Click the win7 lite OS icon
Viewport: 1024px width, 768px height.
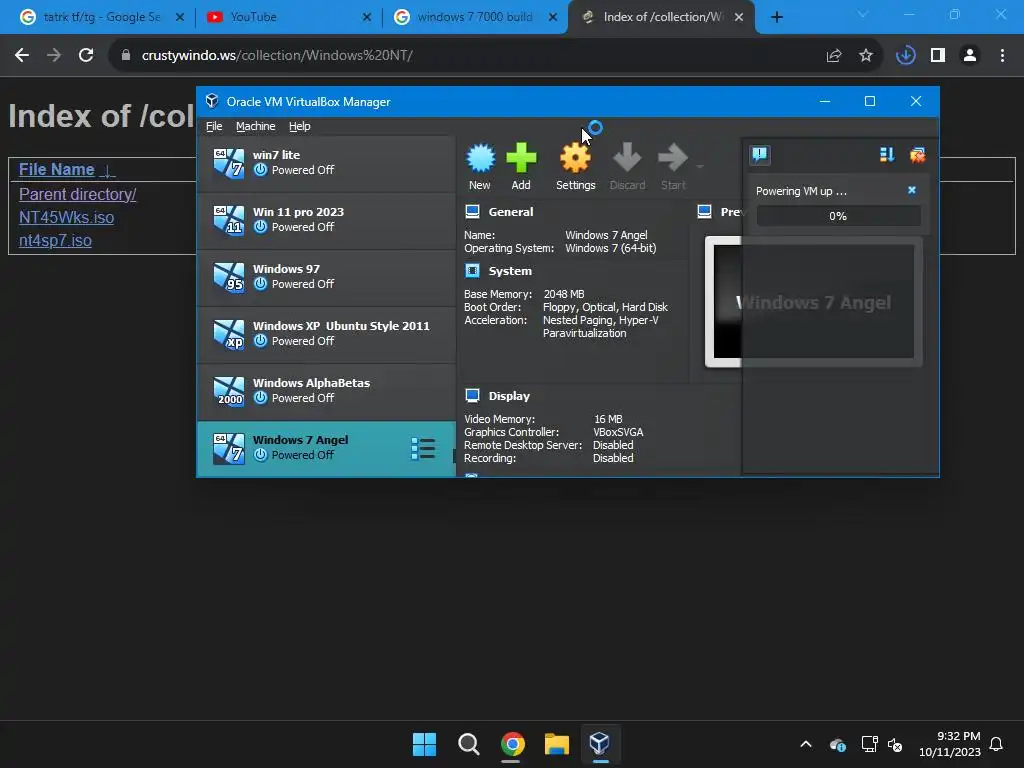coord(229,163)
